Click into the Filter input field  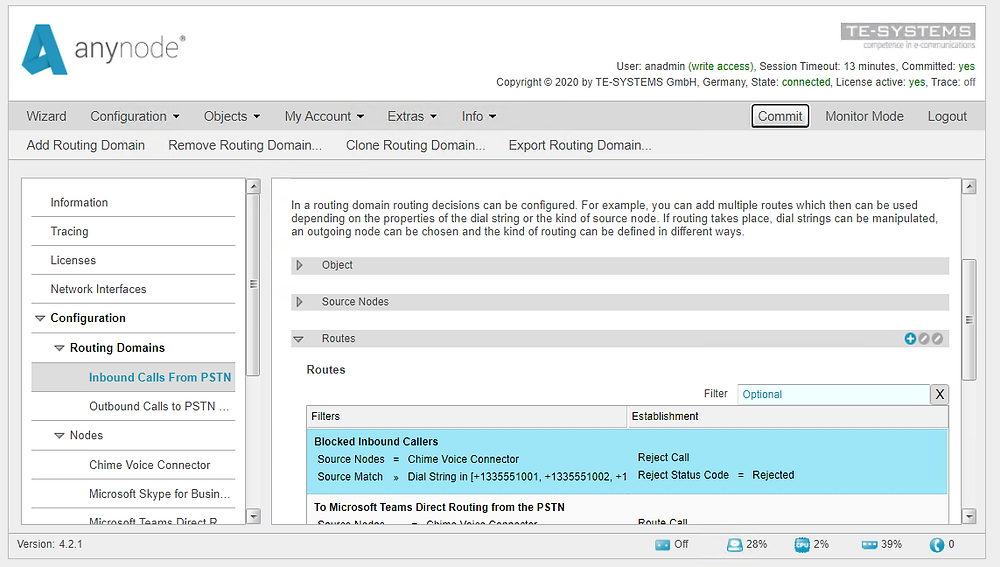pyautogui.click(x=834, y=394)
